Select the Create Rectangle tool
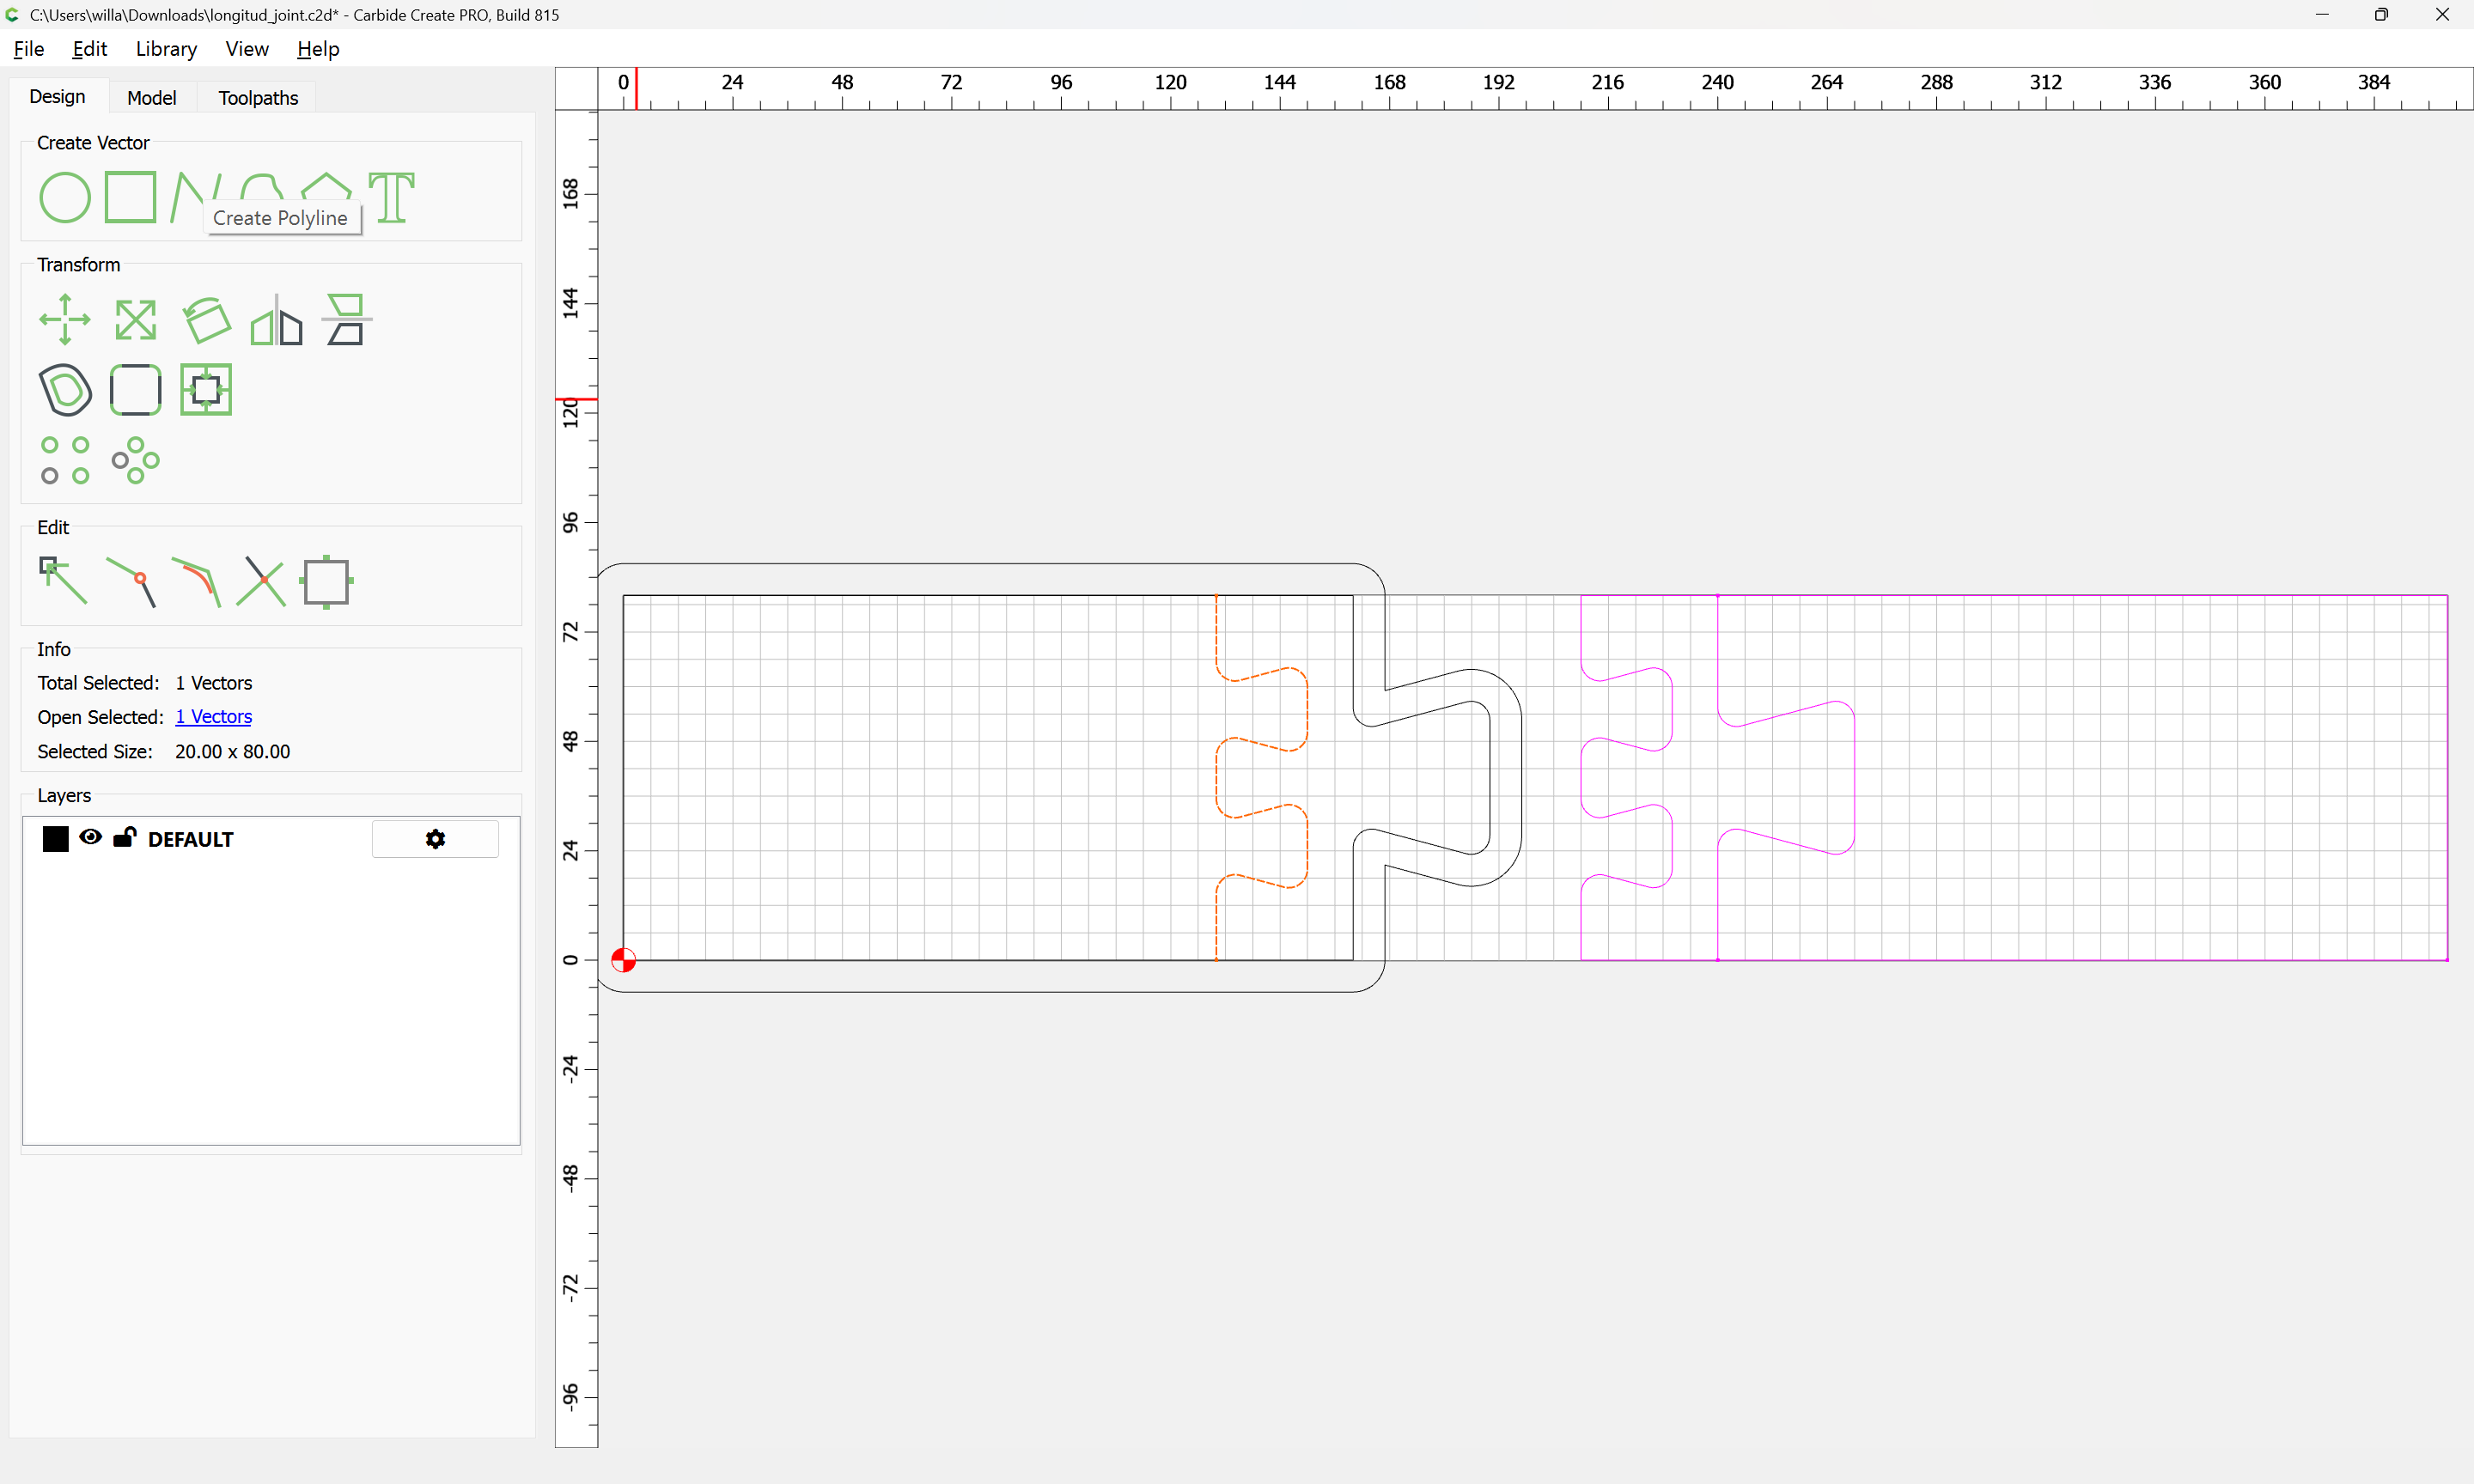This screenshot has width=2474, height=1484. [x=131, y=197]
